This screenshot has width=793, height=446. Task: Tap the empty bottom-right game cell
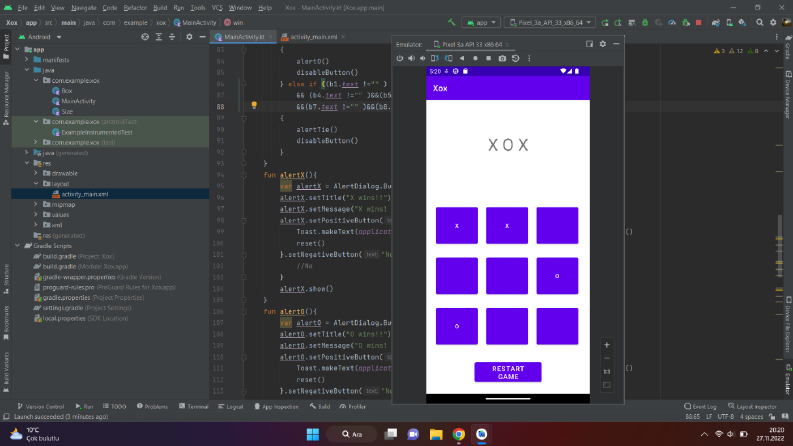(557, 327)
